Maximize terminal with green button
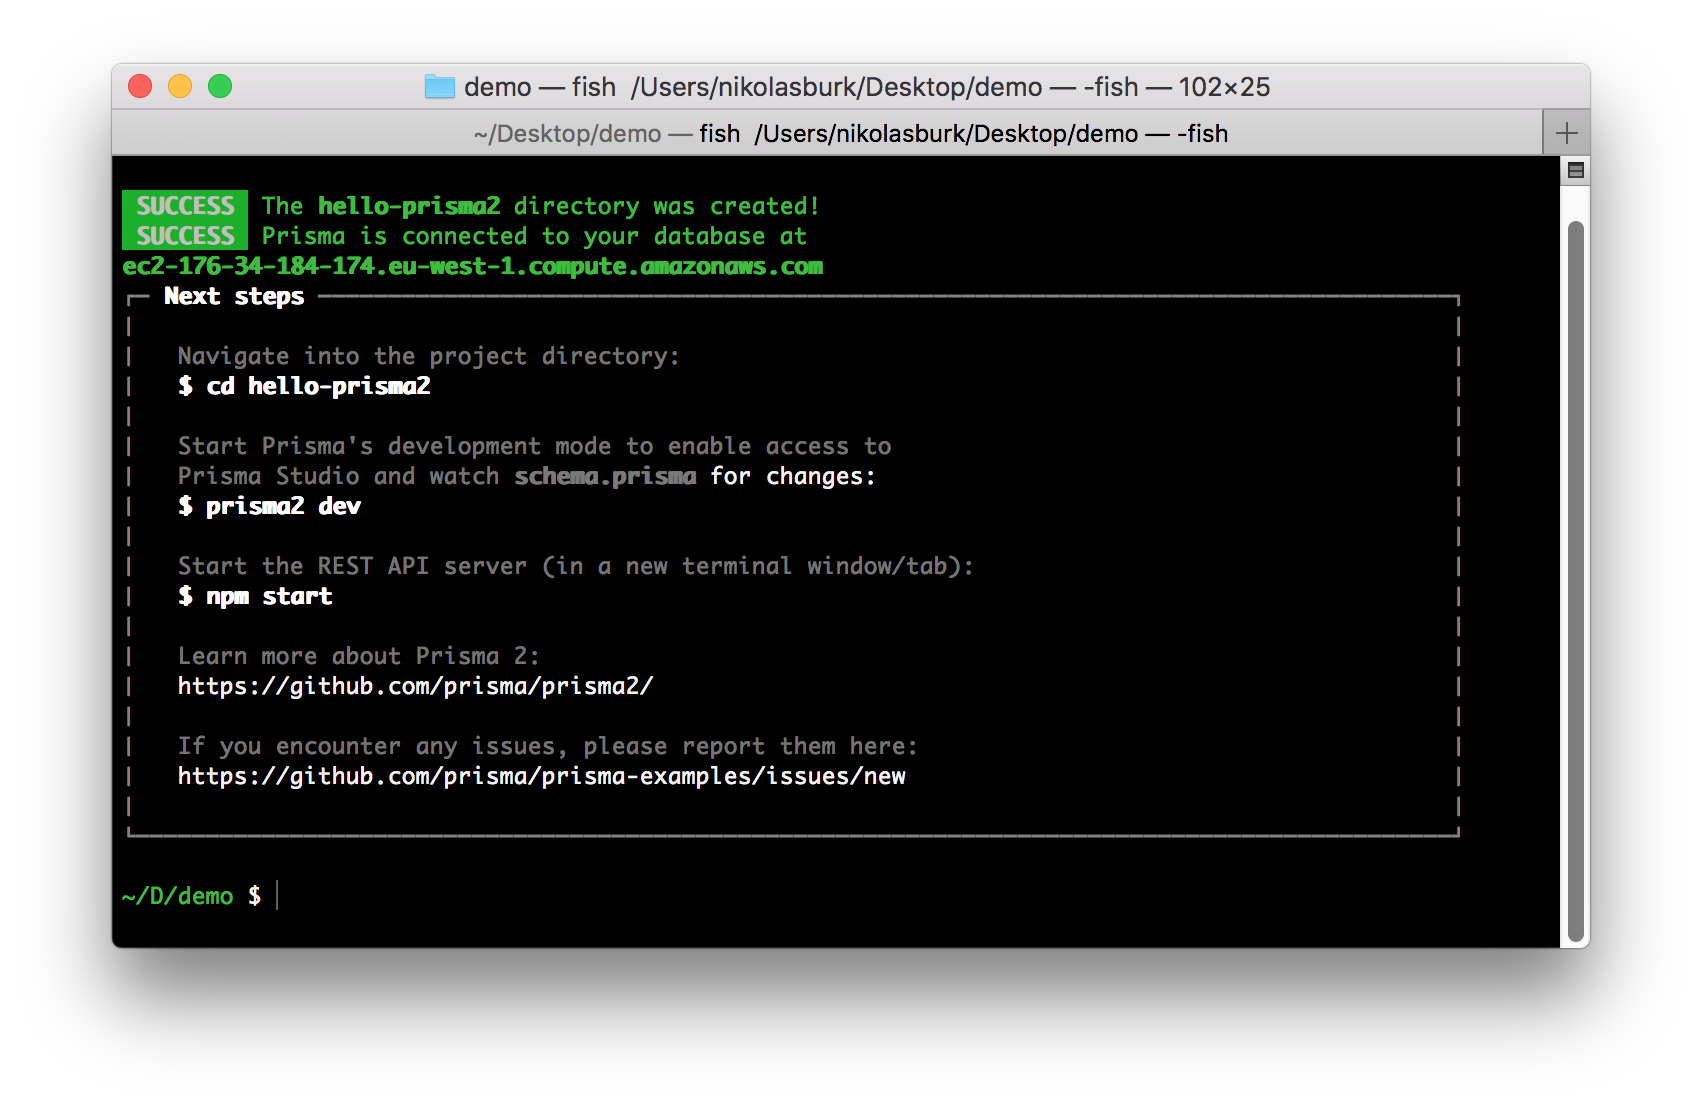The width and height of the screenshot is (1702, 1108). pyautogui.click(x=220, y=87)
